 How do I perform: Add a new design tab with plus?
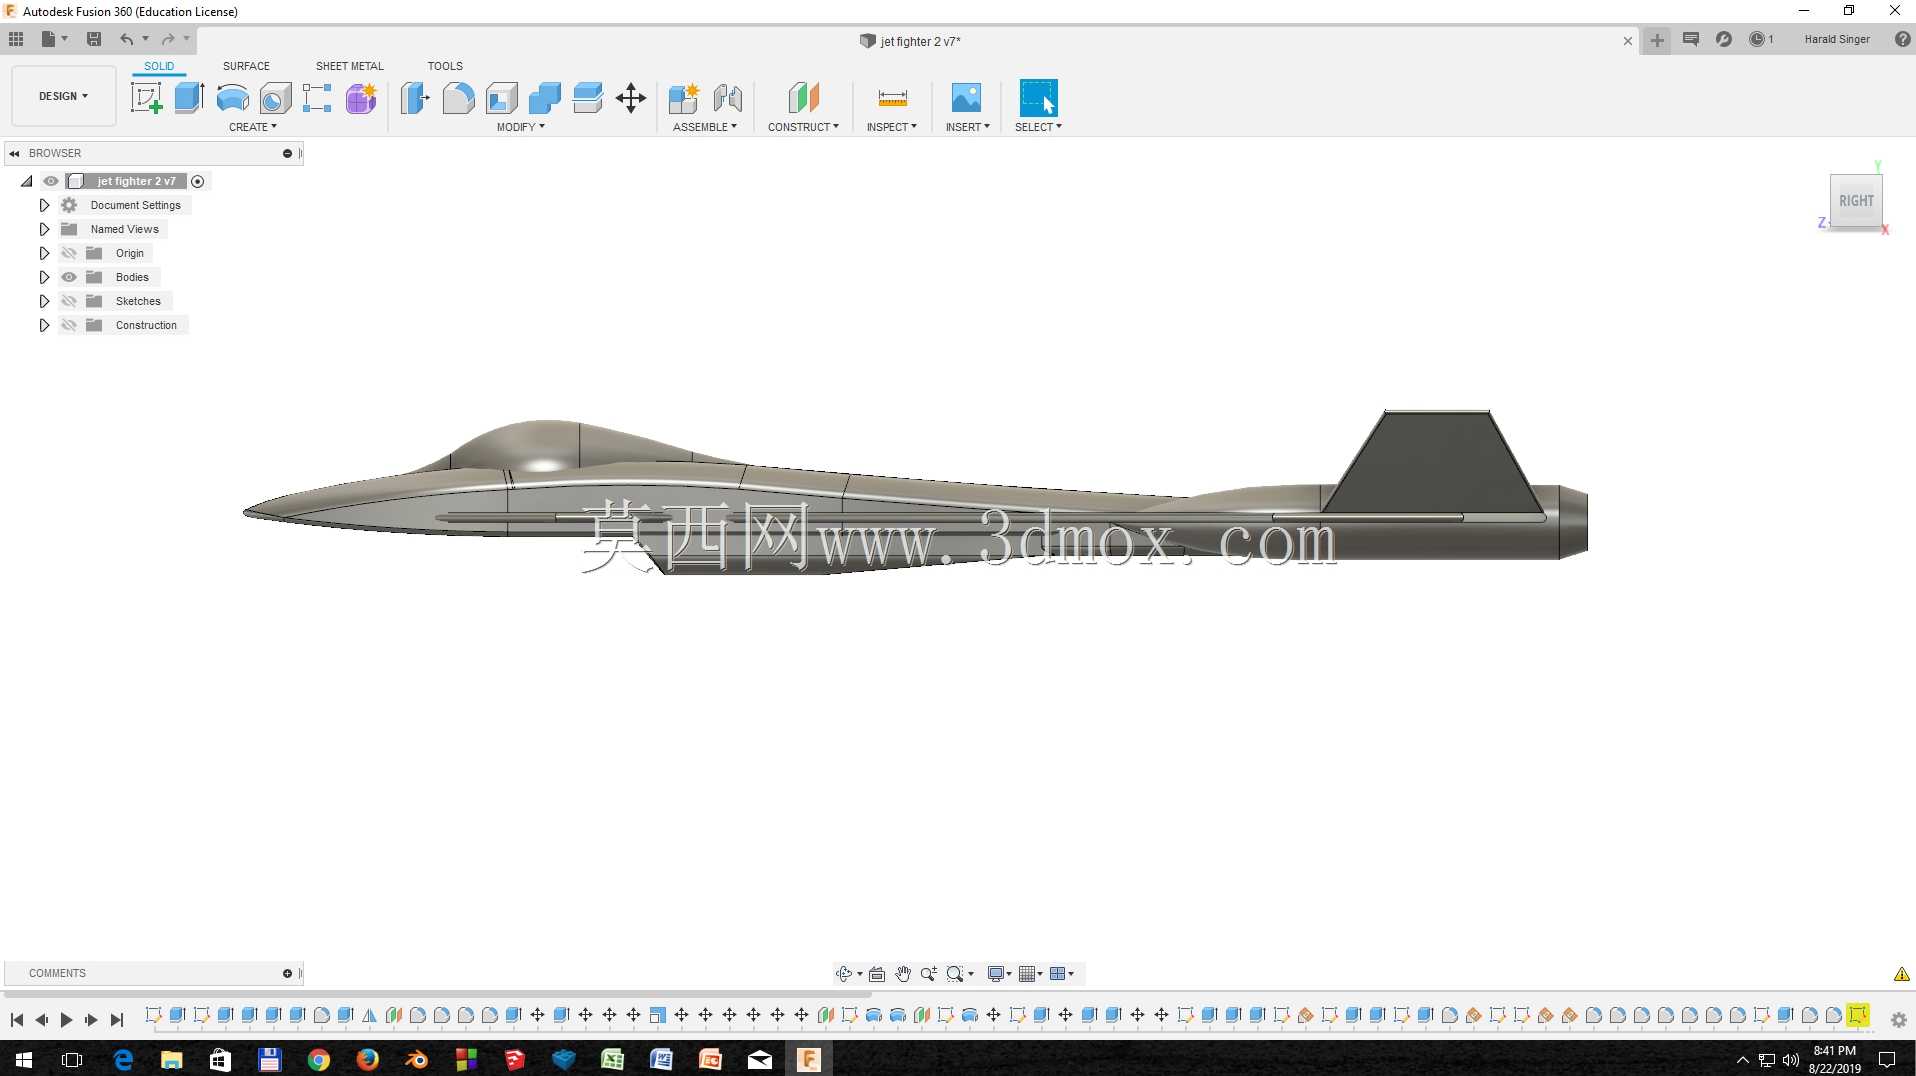click(1657, 41)
